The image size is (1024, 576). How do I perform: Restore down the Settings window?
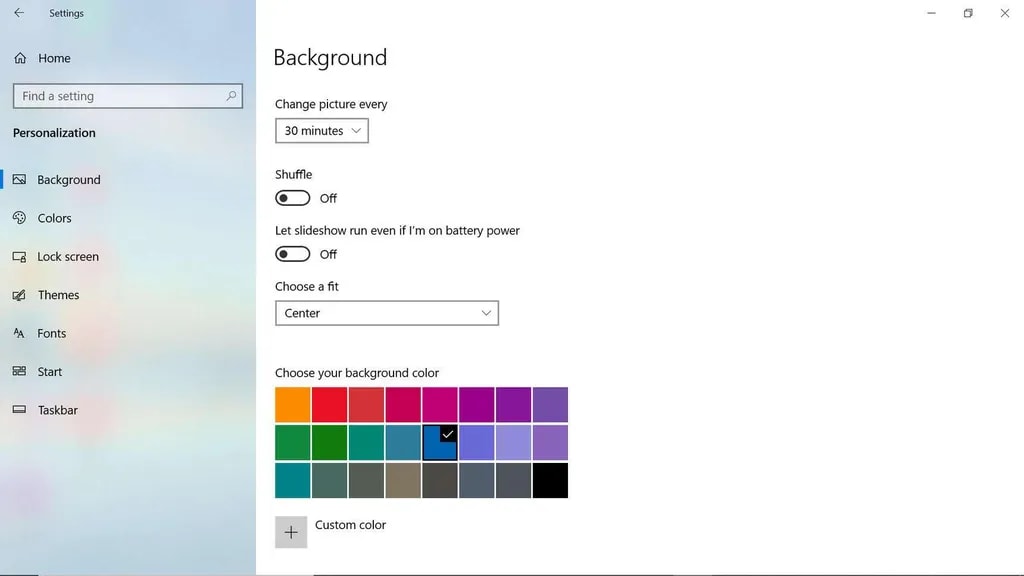coord(968,13)
